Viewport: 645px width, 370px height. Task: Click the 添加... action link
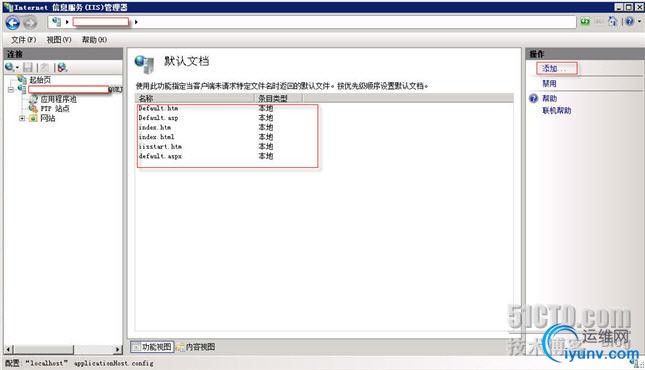coord(554,68)
